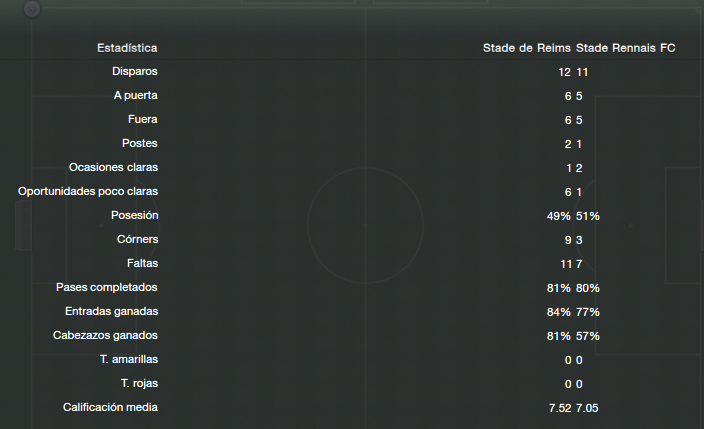Click the 7.52 average rating value
The image size is (704, 429).
[x=560, y=408]
